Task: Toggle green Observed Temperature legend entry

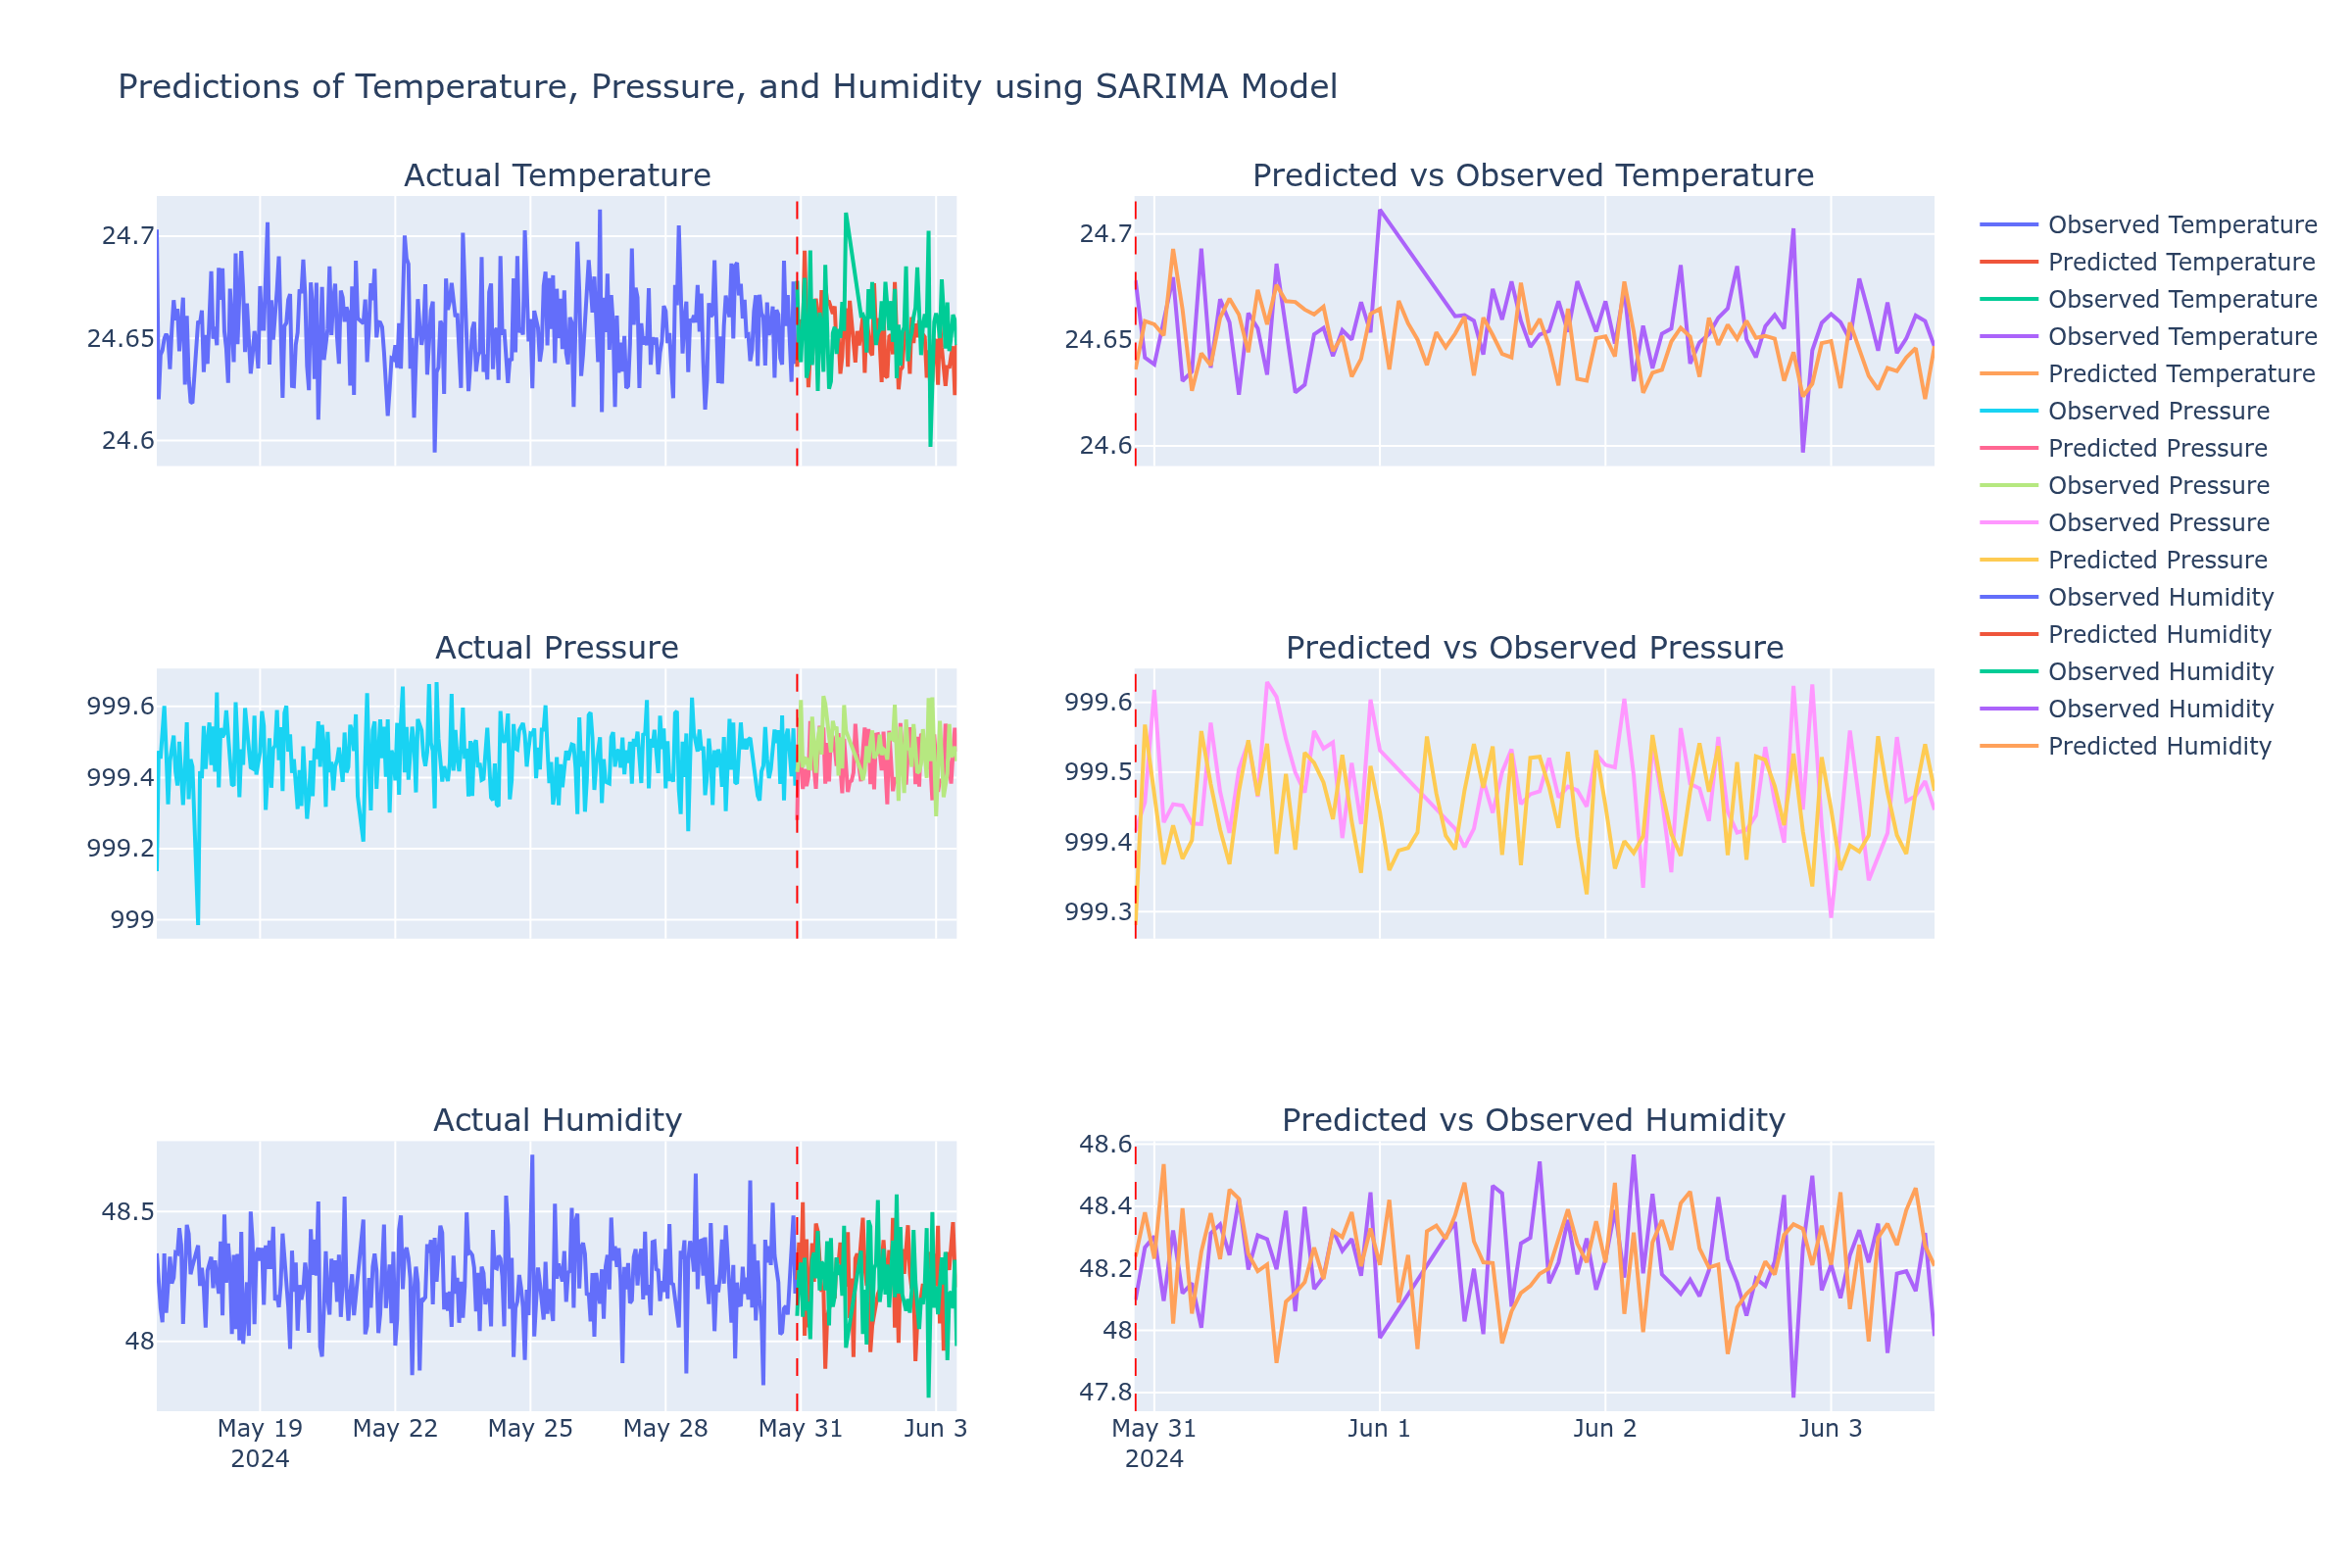Action: (2181, 299)
